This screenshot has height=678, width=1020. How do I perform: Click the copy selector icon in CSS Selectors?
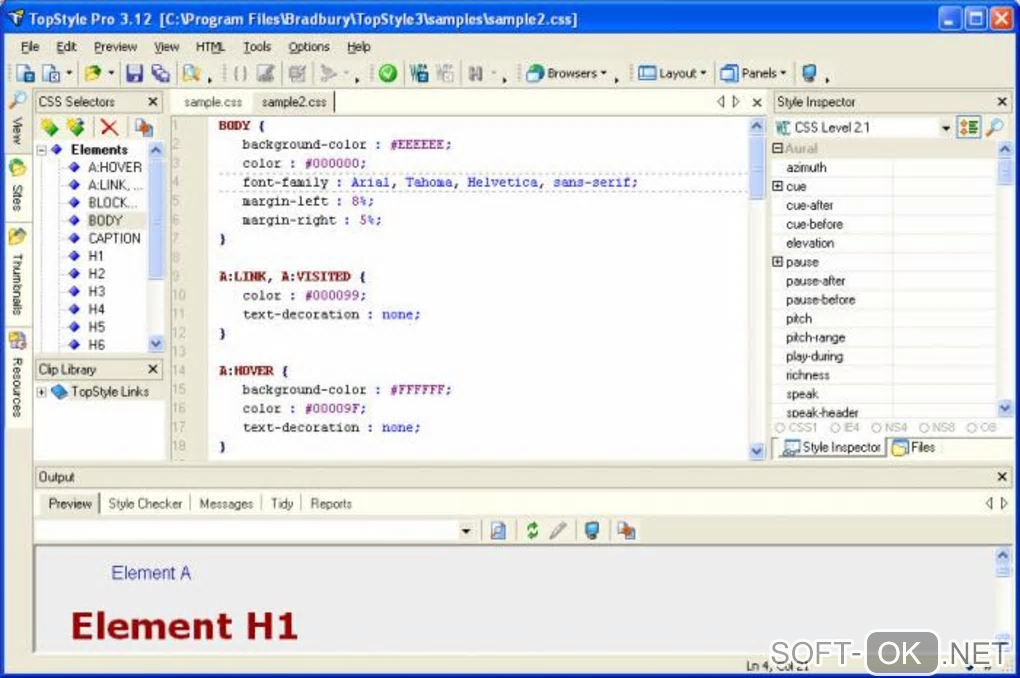[x=144, y=127]
